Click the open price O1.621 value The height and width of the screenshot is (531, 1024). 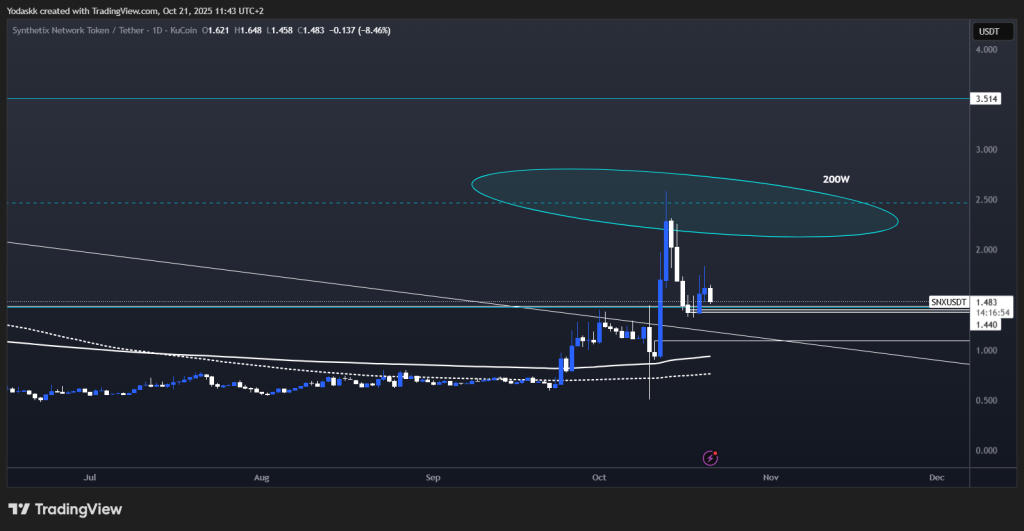coord(216,30)
